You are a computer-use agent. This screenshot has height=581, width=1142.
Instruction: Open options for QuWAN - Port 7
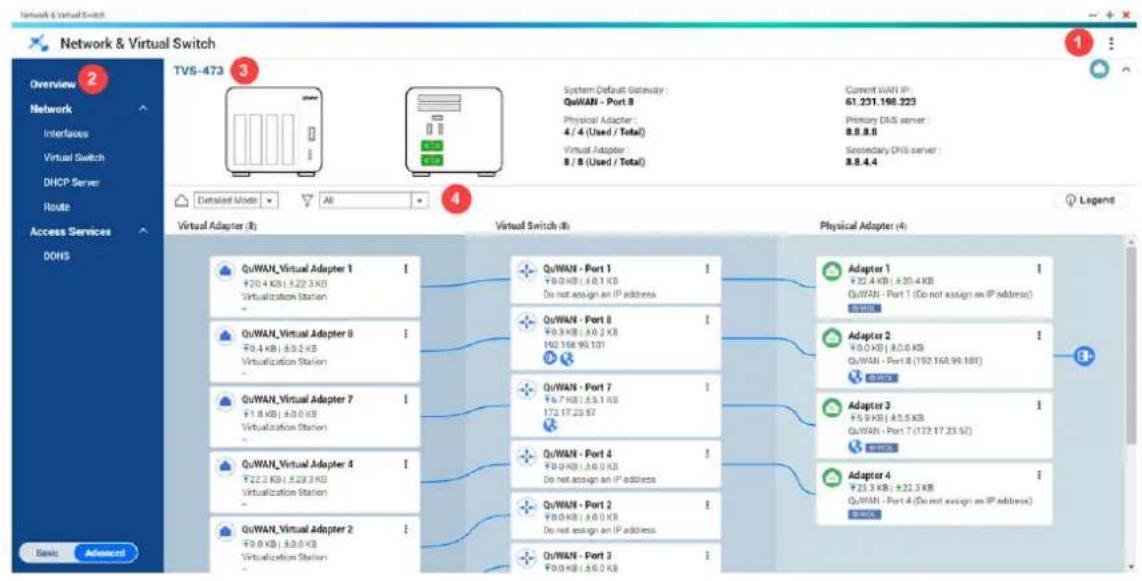(706, 388)
